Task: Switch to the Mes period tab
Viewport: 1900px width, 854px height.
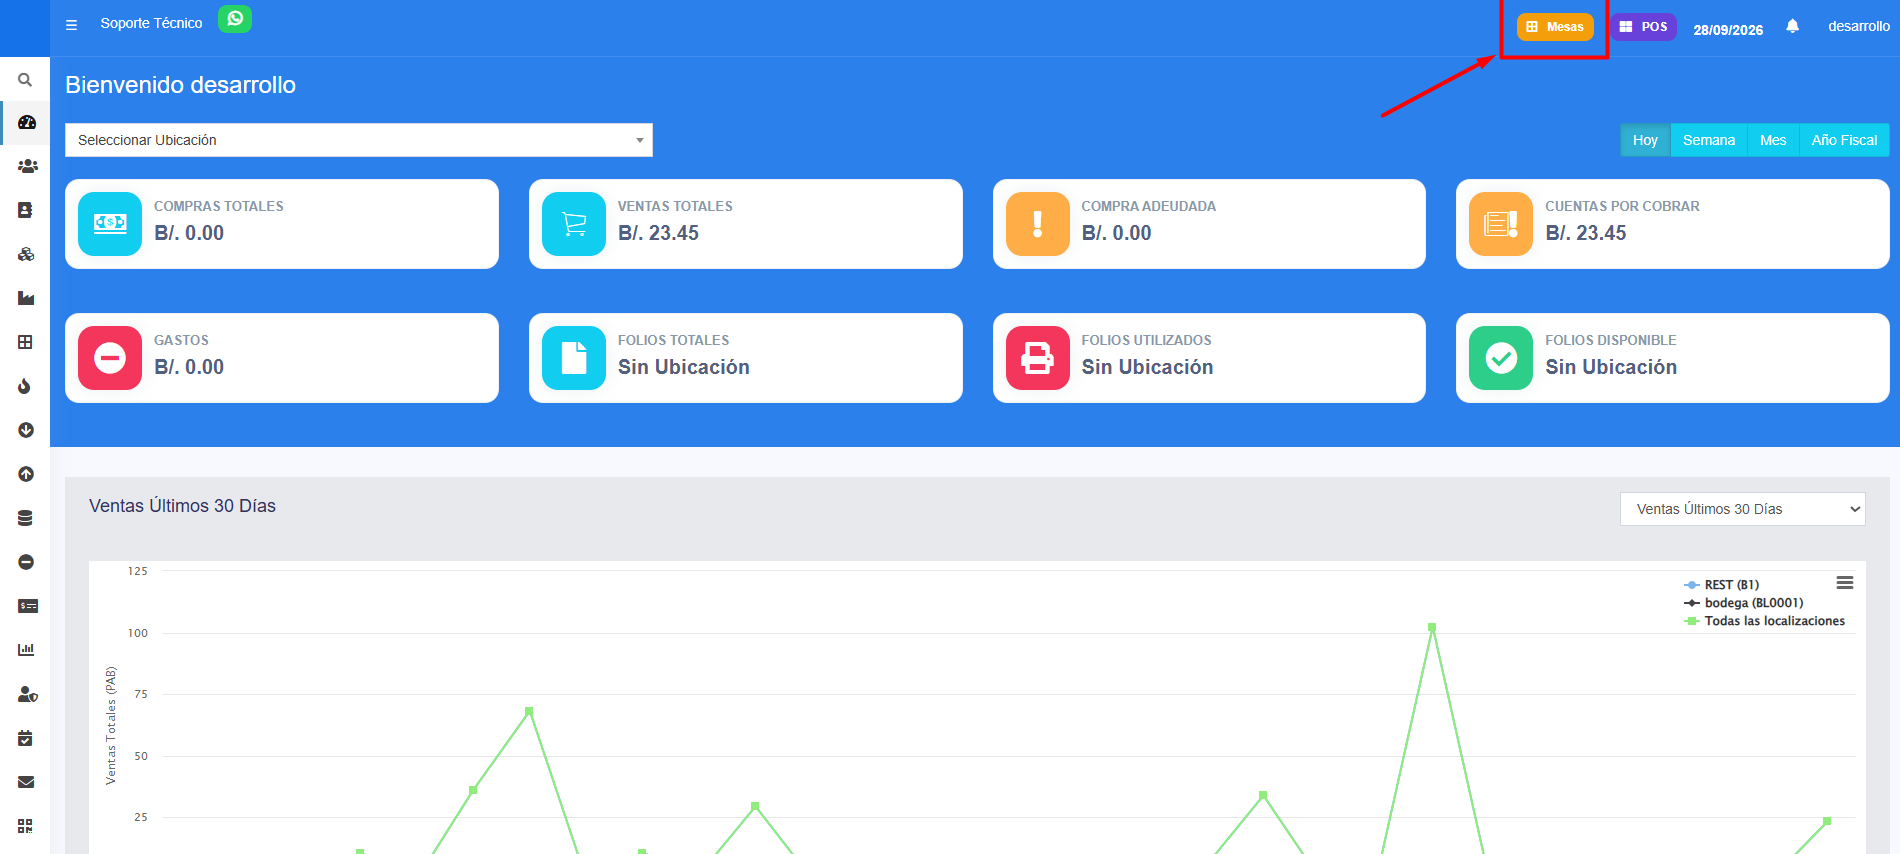Action: pos(1773,140)
